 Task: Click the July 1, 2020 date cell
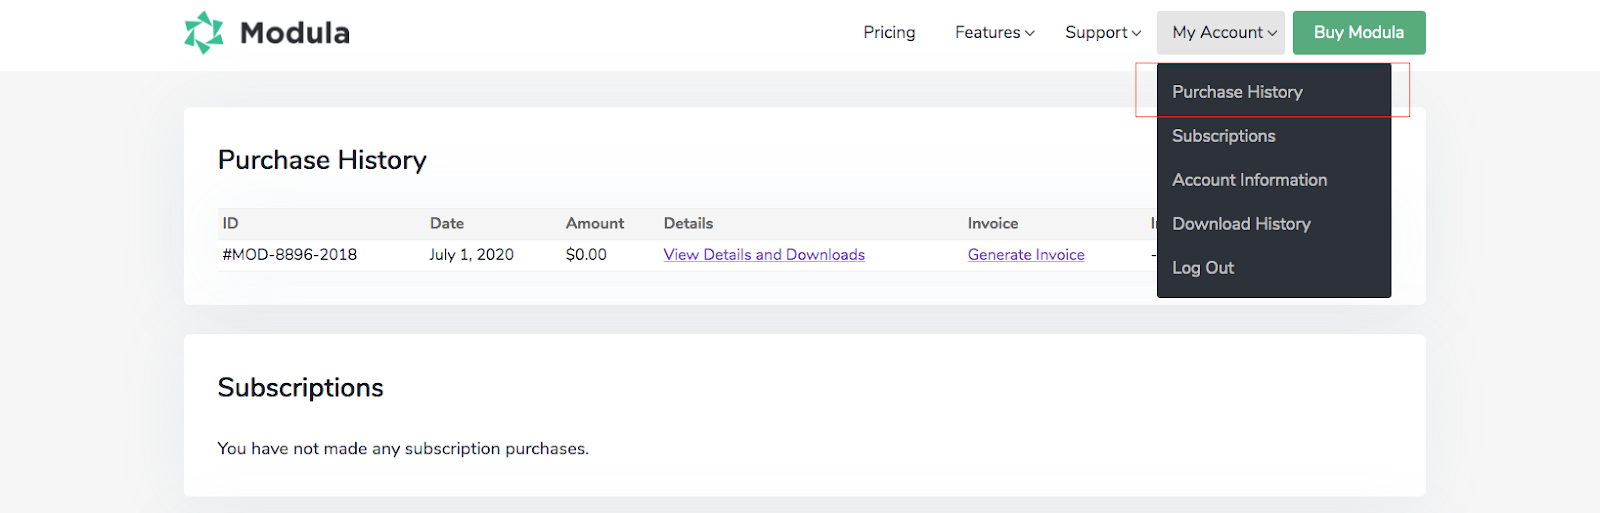[x=472, y=254]
